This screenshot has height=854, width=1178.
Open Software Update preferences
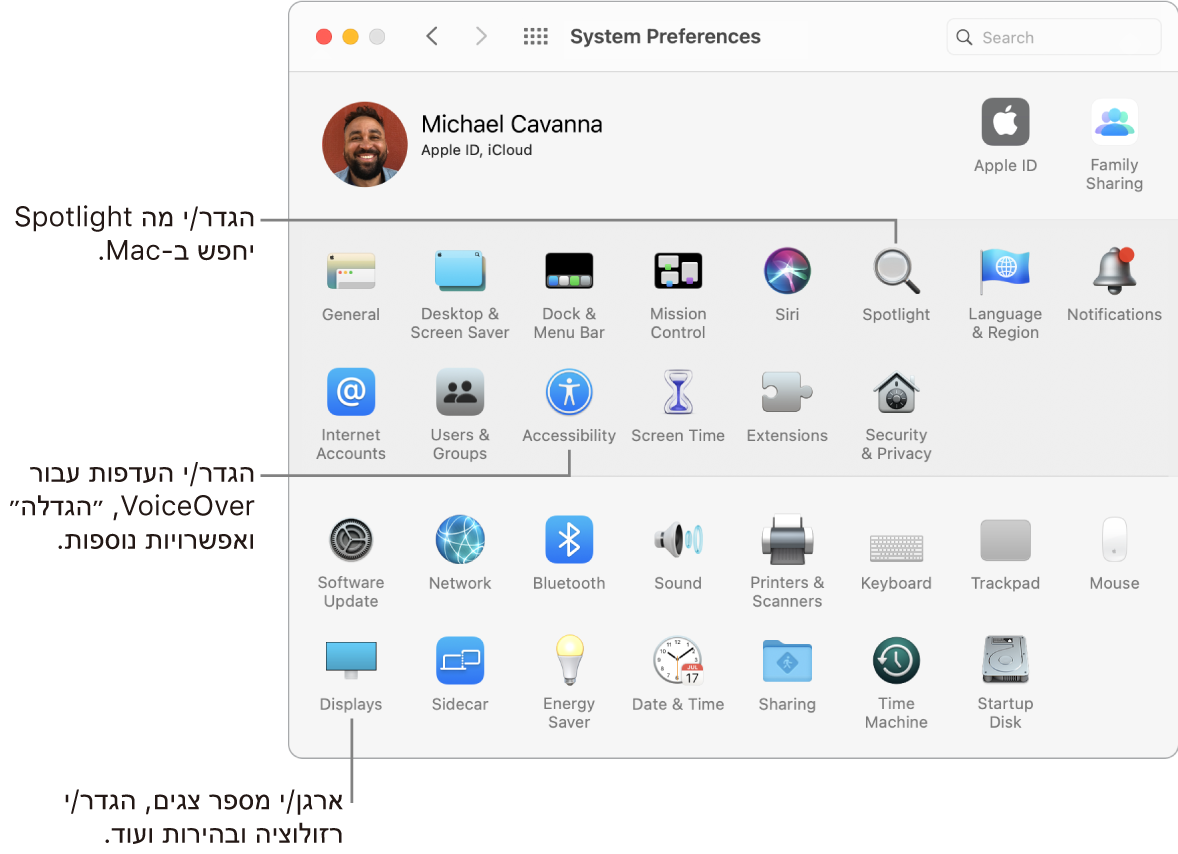point(351,540)
